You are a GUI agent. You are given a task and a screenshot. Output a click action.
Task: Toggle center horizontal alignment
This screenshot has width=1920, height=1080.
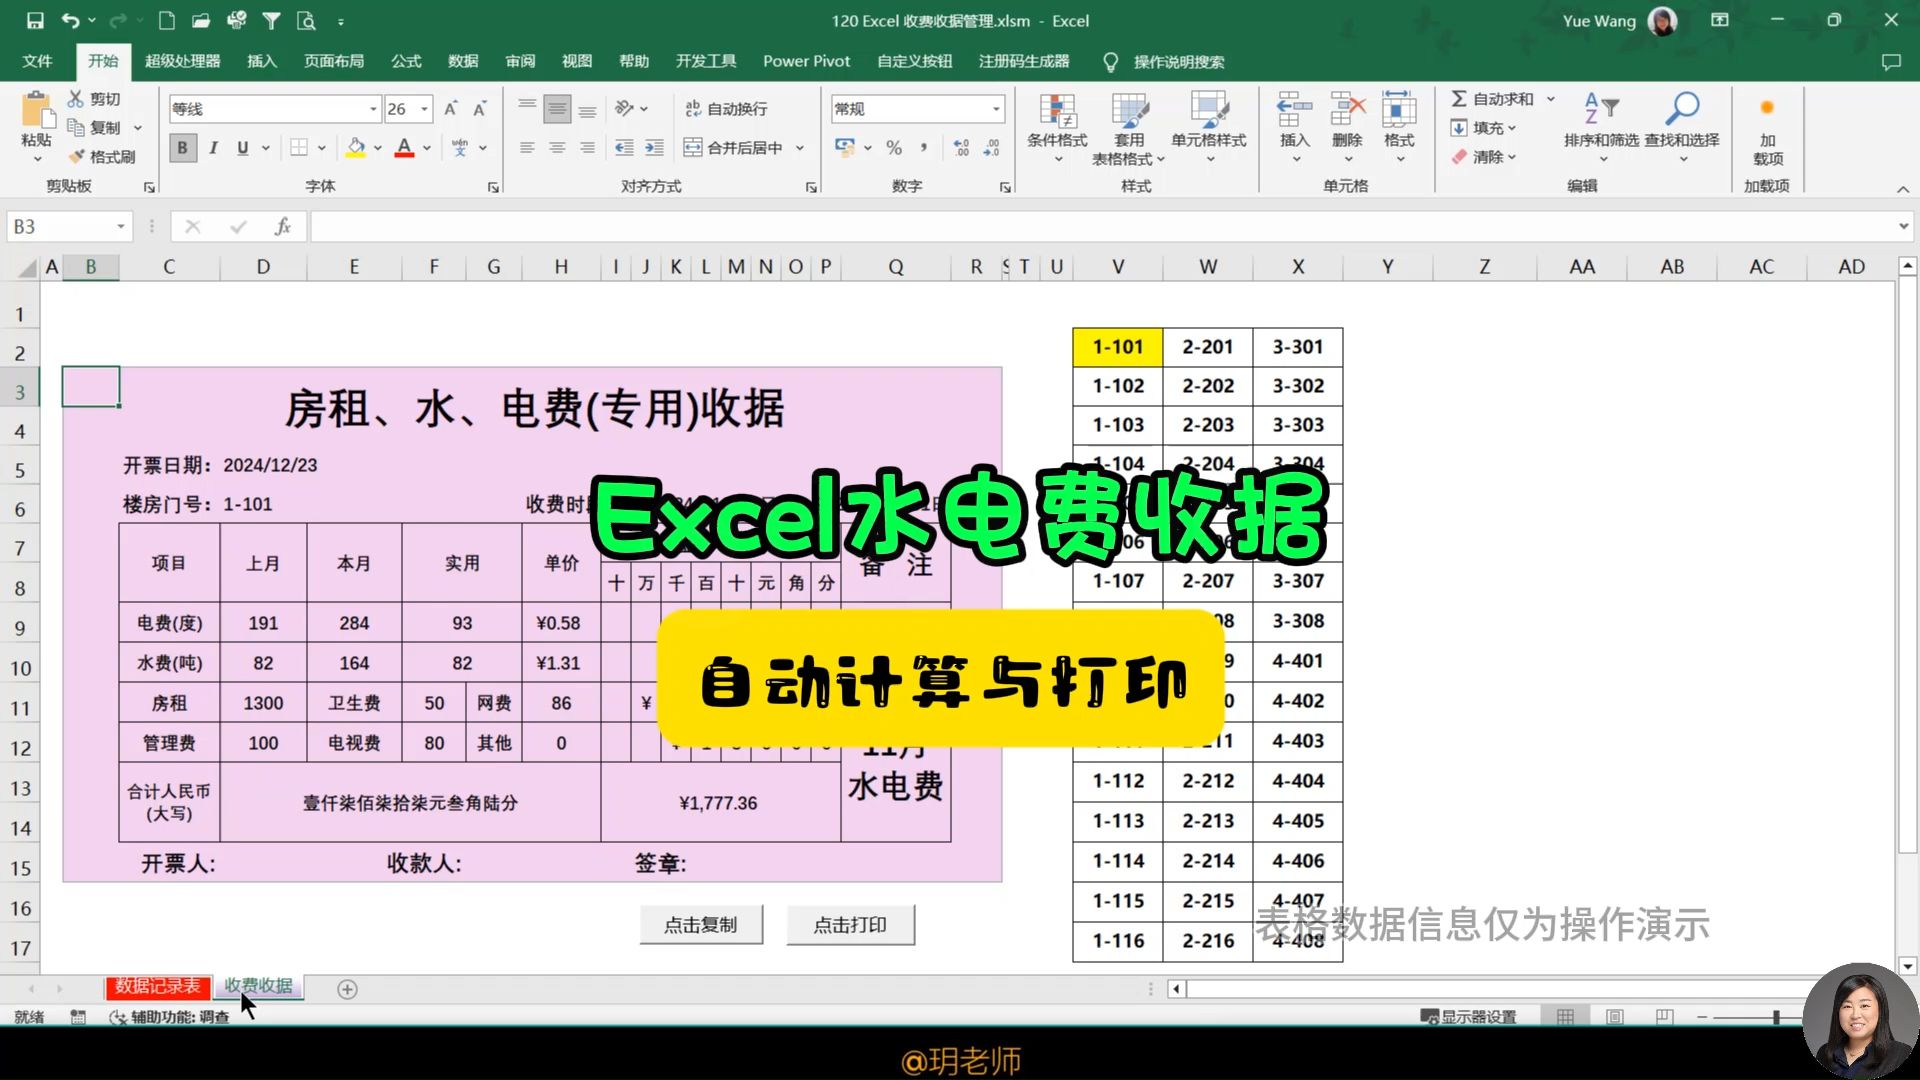pyautogui.click(x=557, y=148)
